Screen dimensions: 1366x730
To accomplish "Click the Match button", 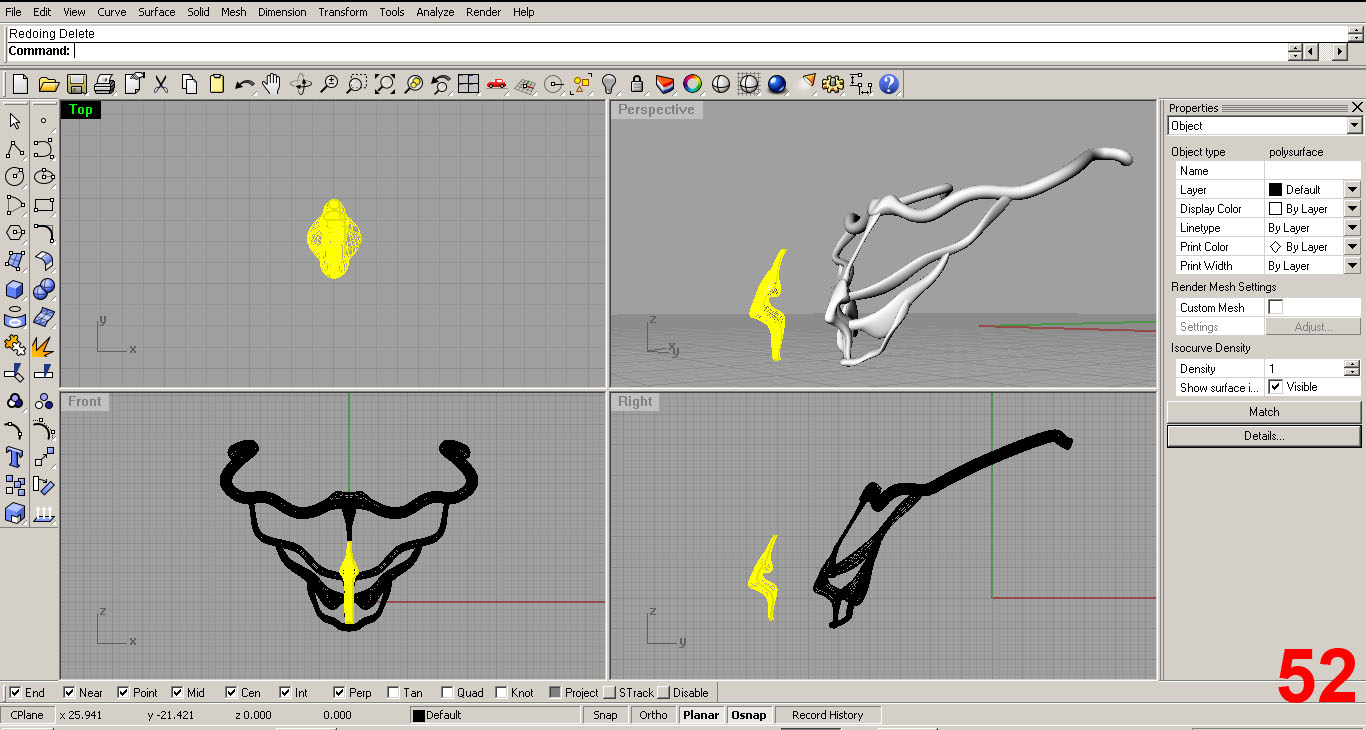I will [x=1264, y=412].
